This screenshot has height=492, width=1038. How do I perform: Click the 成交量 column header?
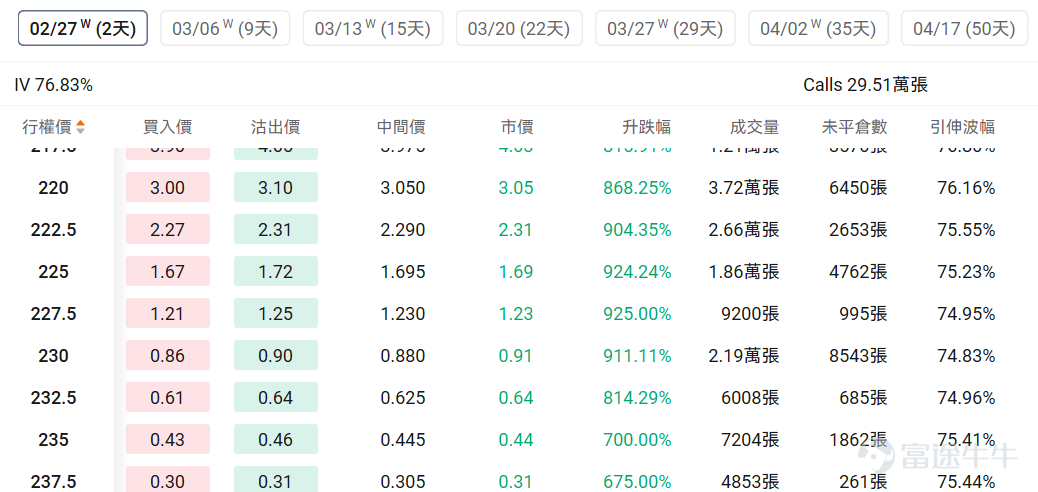(x=755, y=126)
